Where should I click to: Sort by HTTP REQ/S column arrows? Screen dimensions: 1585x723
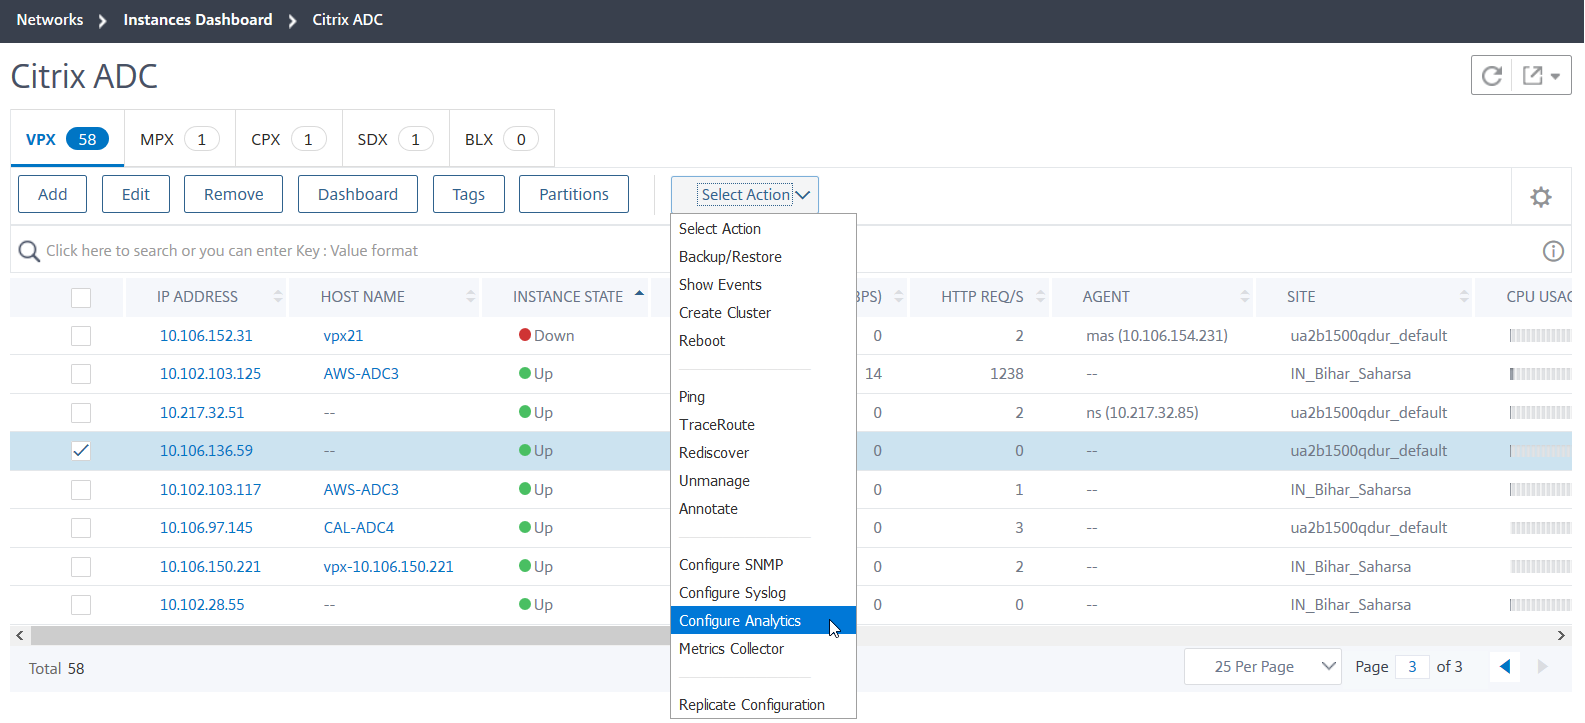pos(1040,297)
